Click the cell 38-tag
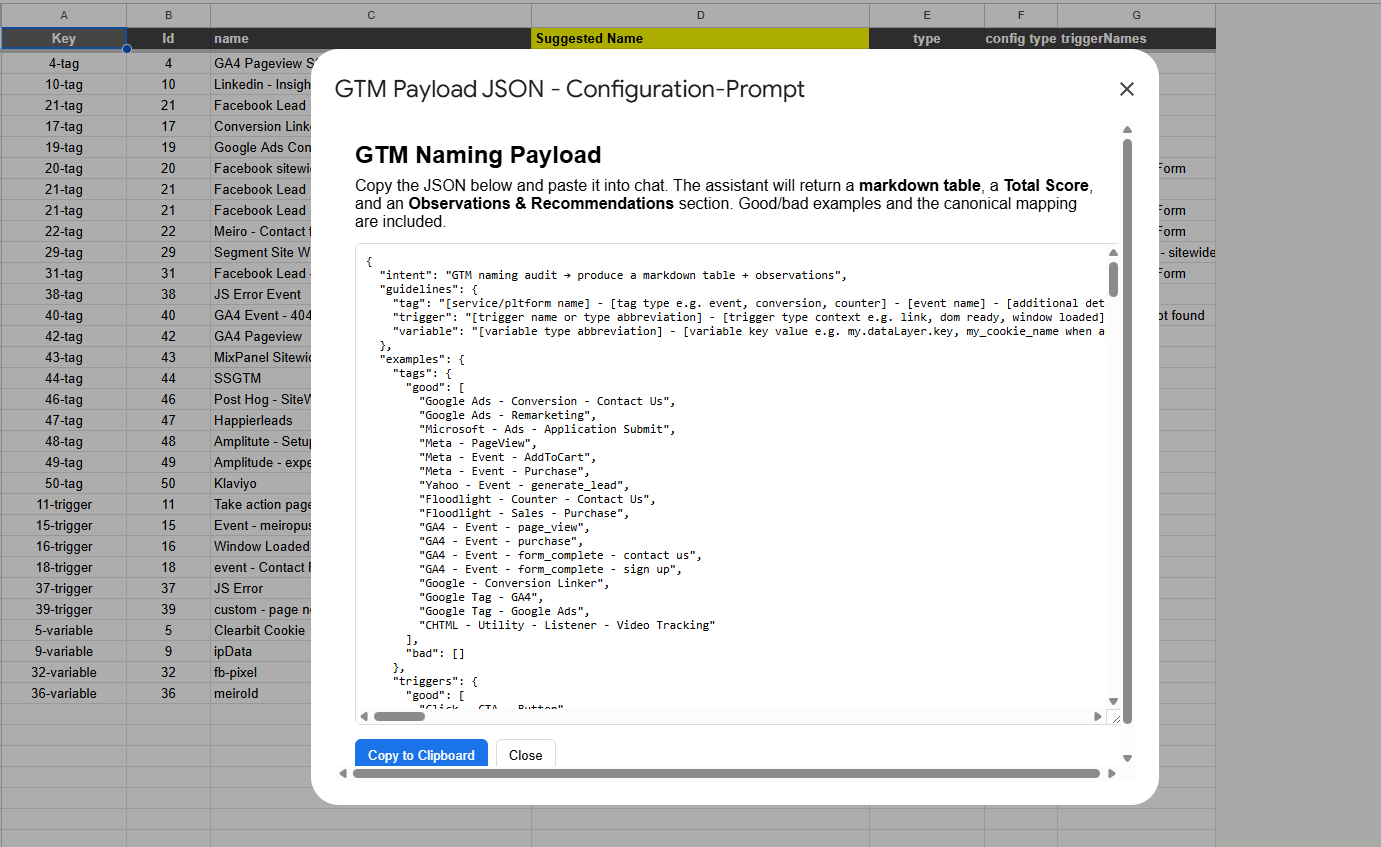Screen dimensions: 1381x847 [x=64, y=294]
